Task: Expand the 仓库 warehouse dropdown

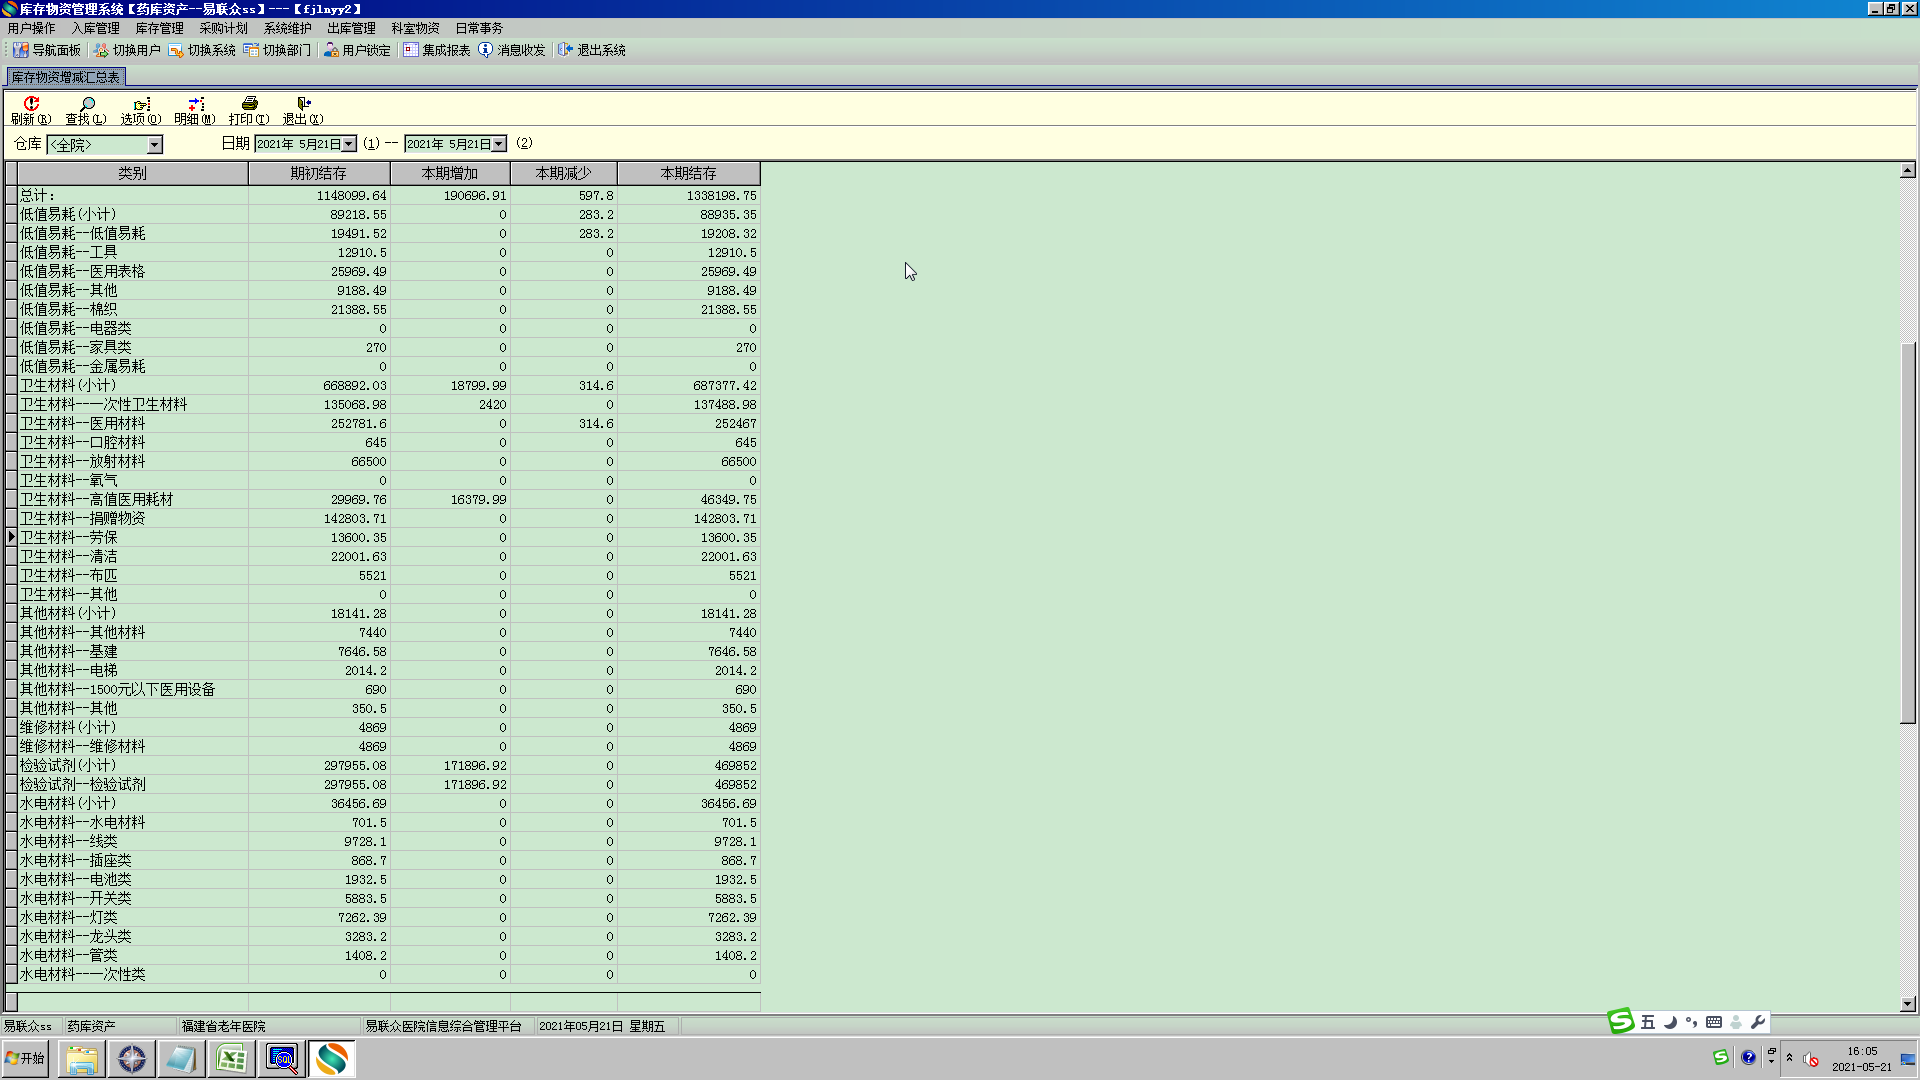Action: (154, 145)
